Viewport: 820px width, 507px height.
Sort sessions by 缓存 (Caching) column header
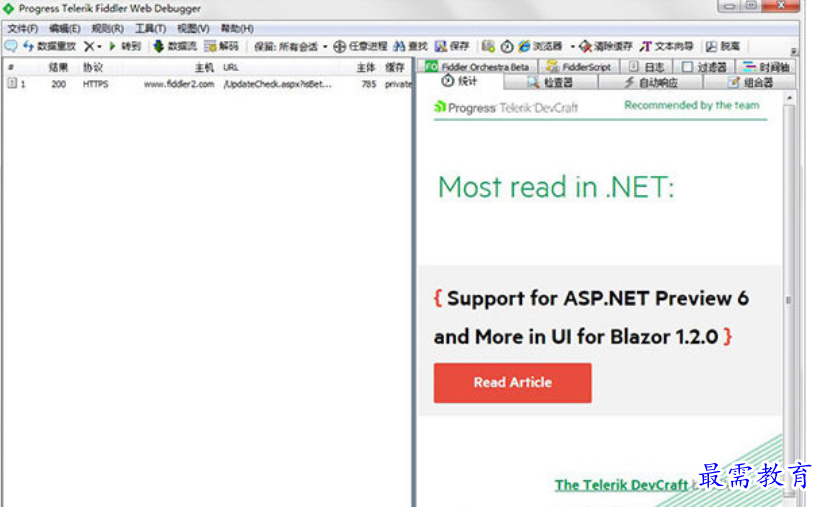pos(395,67)
